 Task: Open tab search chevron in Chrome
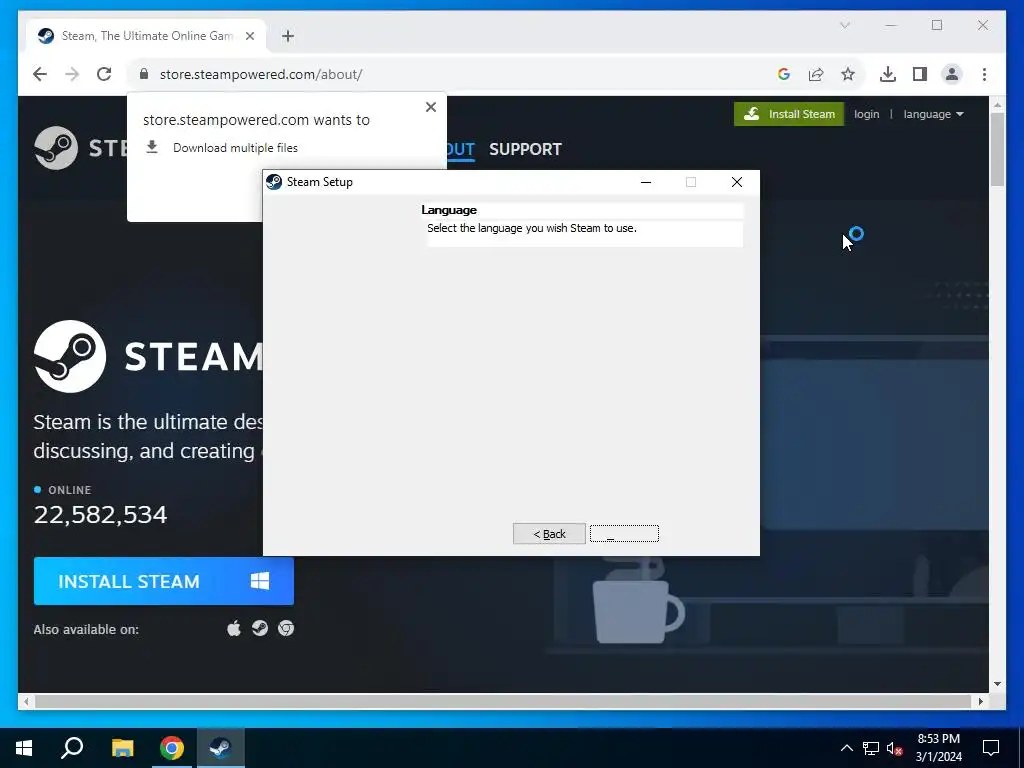pyautogui.click(x=844, y=25)
